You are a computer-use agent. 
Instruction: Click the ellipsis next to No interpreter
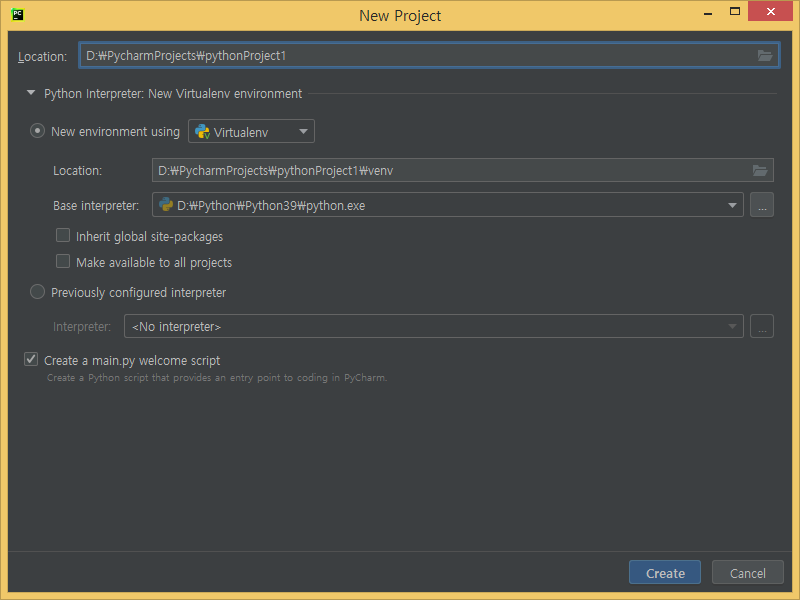[762, 327]
